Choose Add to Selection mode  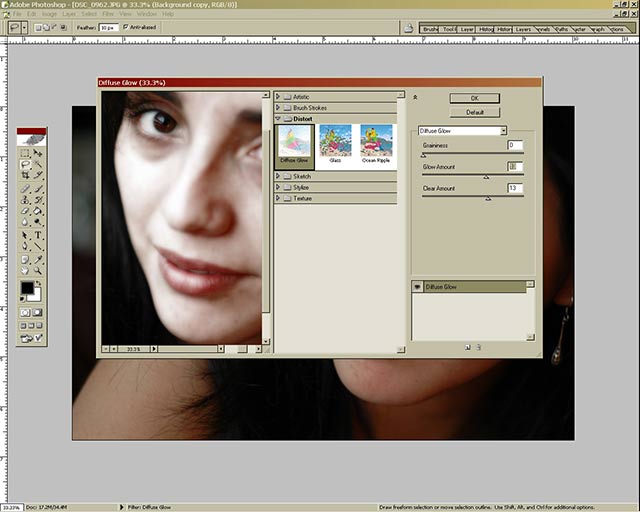[x=46, y=27]
